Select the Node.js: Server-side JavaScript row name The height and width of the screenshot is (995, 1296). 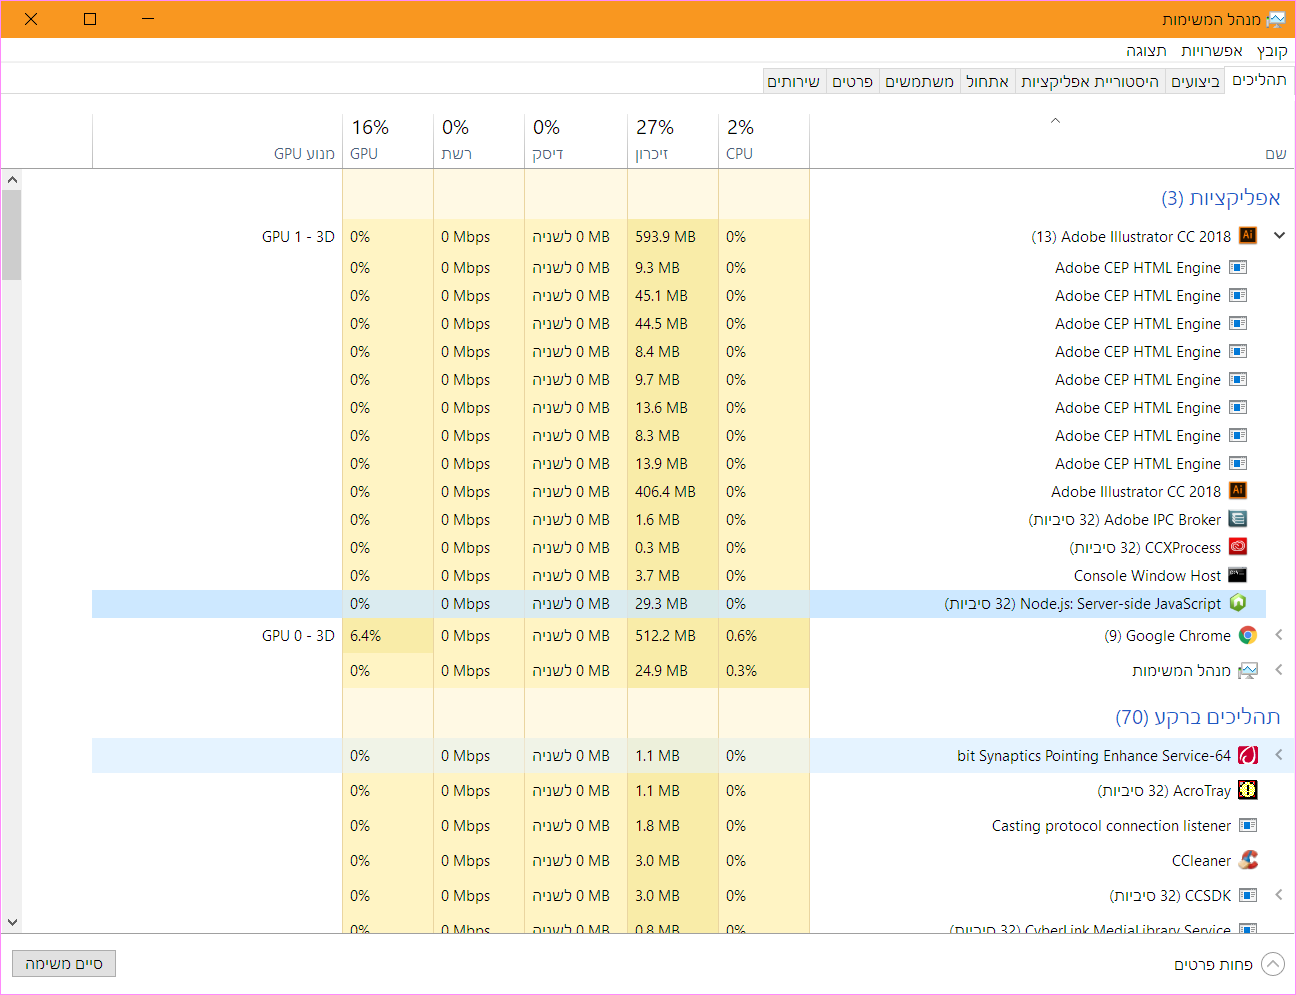click(1082, 604)
